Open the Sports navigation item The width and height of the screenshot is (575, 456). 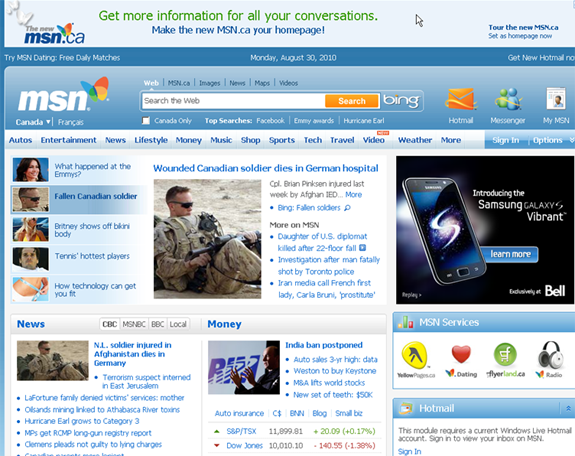[282, 140]
